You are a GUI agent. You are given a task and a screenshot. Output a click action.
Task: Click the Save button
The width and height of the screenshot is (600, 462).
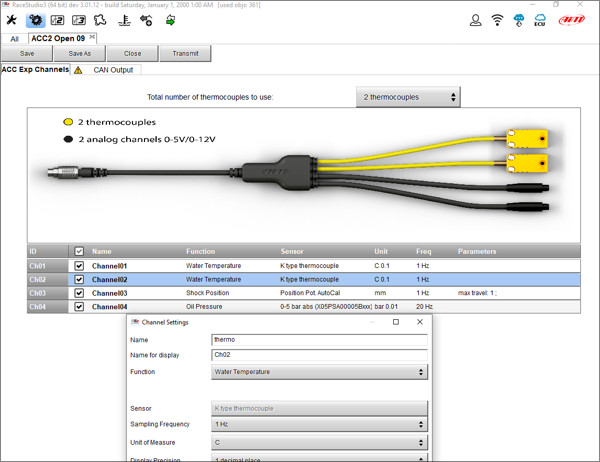pyautogui.click(x=27, y=54)
